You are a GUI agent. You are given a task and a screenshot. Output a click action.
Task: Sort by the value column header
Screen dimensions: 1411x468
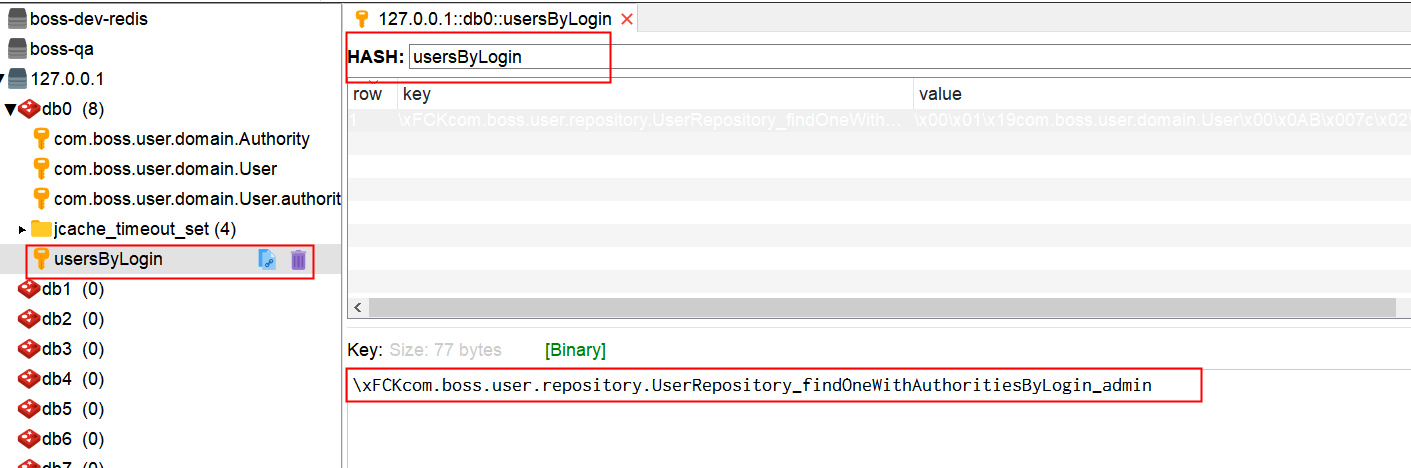tap(1162, 94)
